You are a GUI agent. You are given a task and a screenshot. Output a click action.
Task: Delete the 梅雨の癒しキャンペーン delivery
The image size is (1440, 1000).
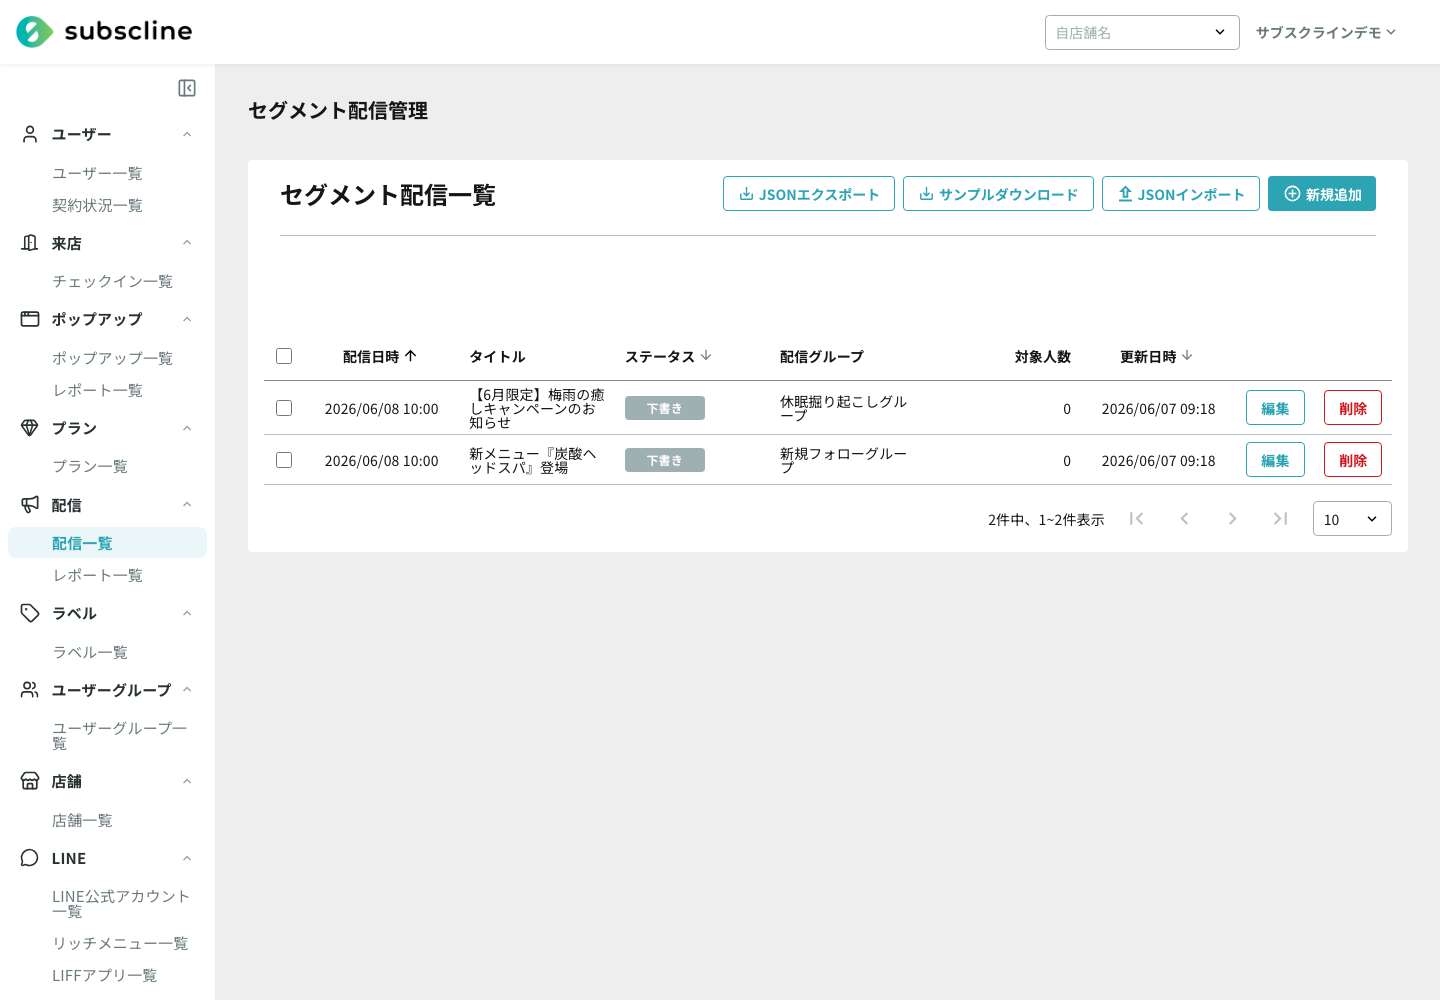click(x=1353, y=408)
